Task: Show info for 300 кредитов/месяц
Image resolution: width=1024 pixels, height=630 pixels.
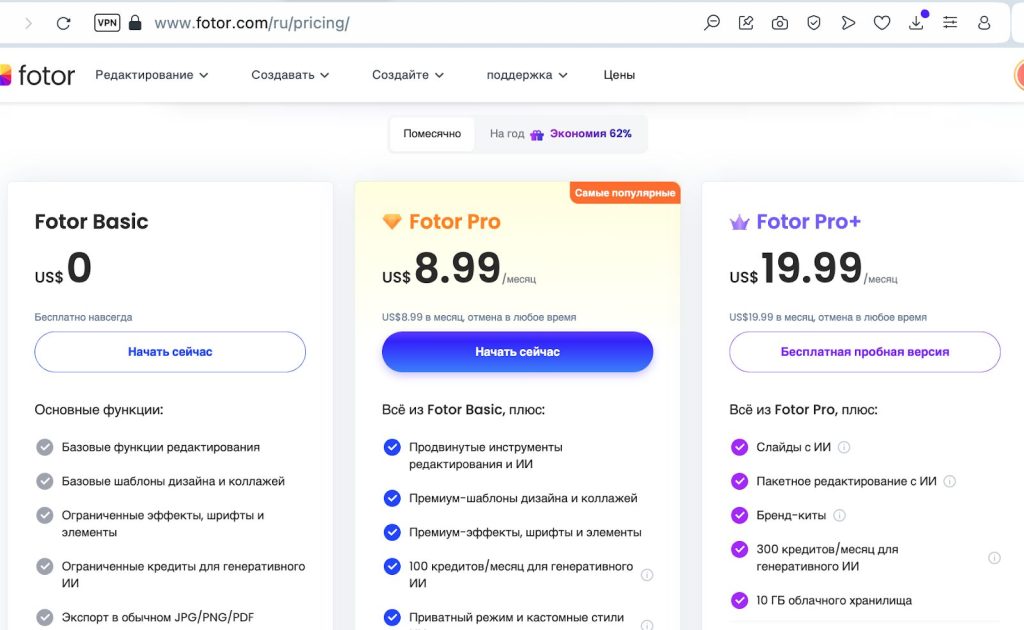Action: 994,558
